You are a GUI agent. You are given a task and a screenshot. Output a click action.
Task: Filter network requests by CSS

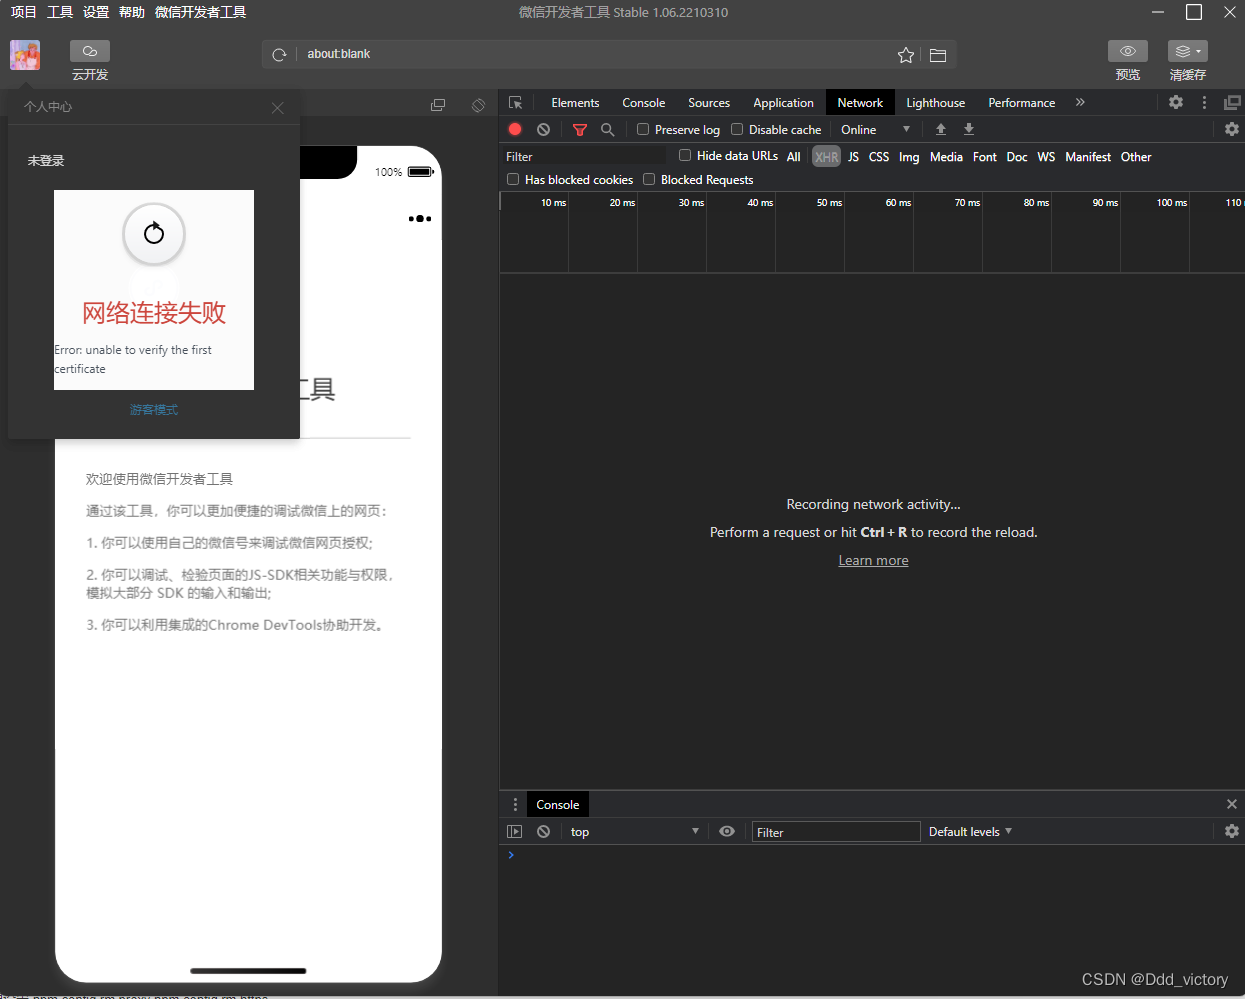click(x=879, y=157)
